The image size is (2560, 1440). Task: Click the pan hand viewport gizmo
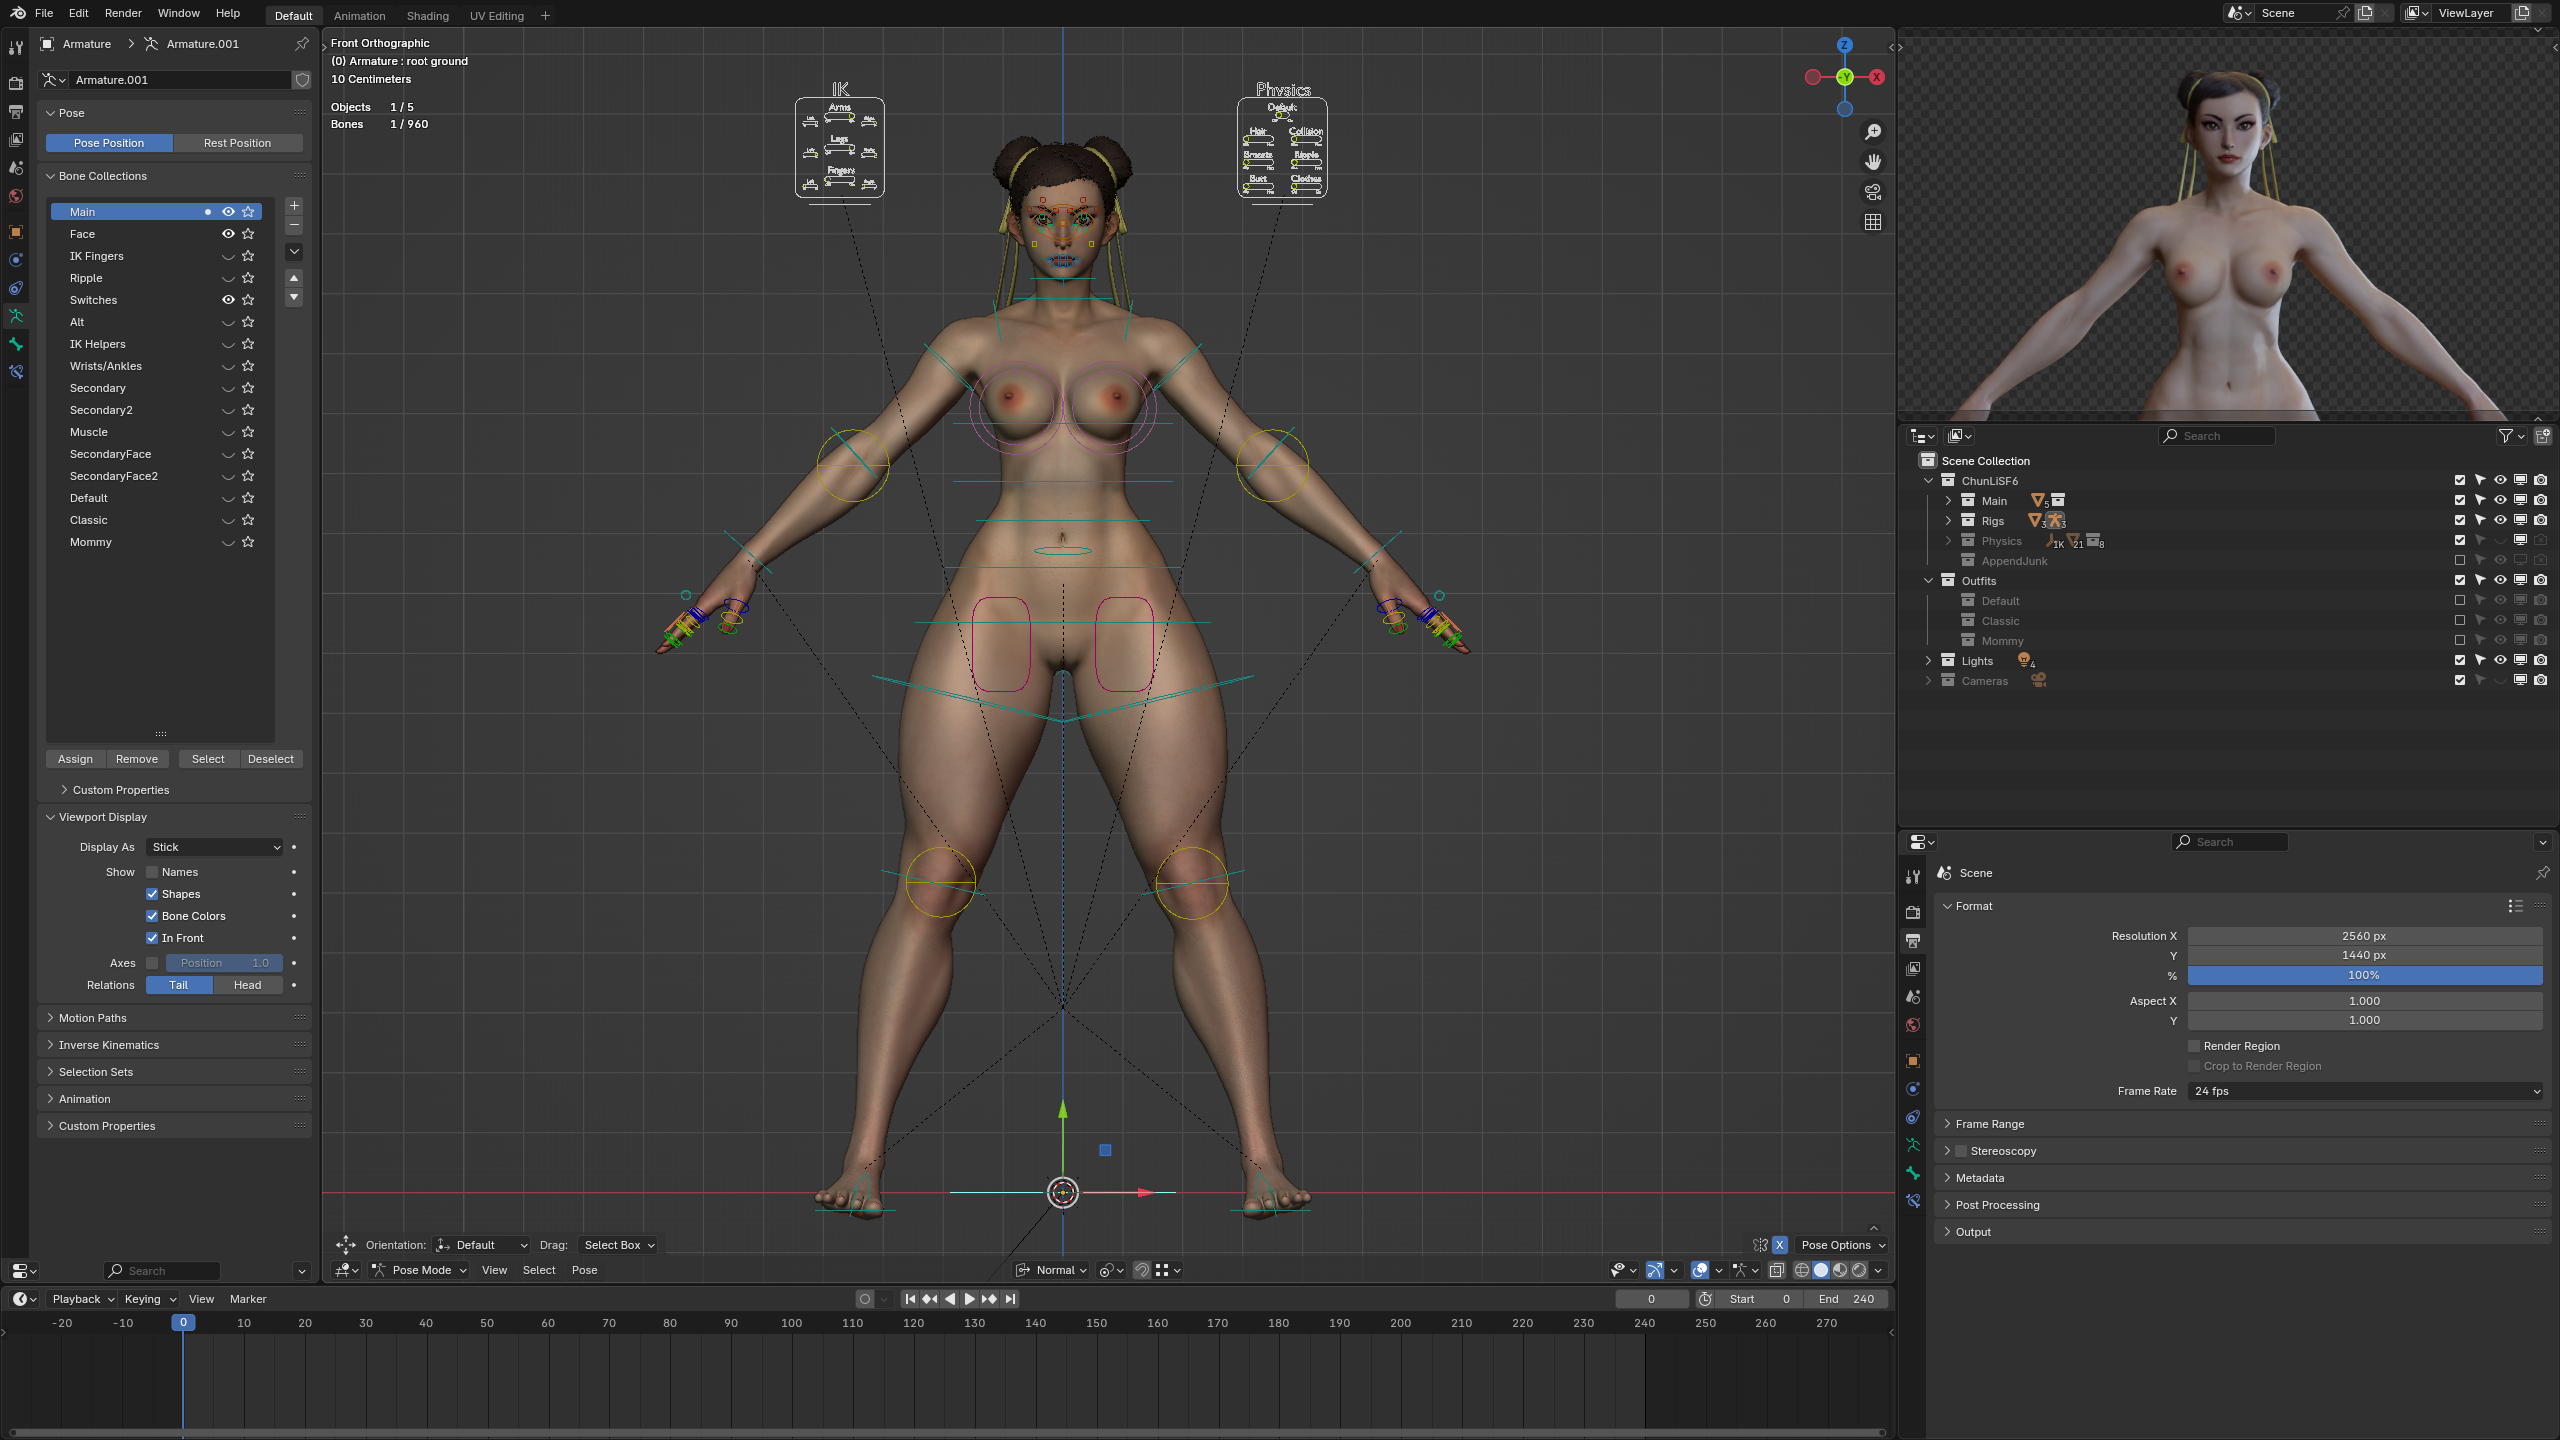tap(1873, 162)
